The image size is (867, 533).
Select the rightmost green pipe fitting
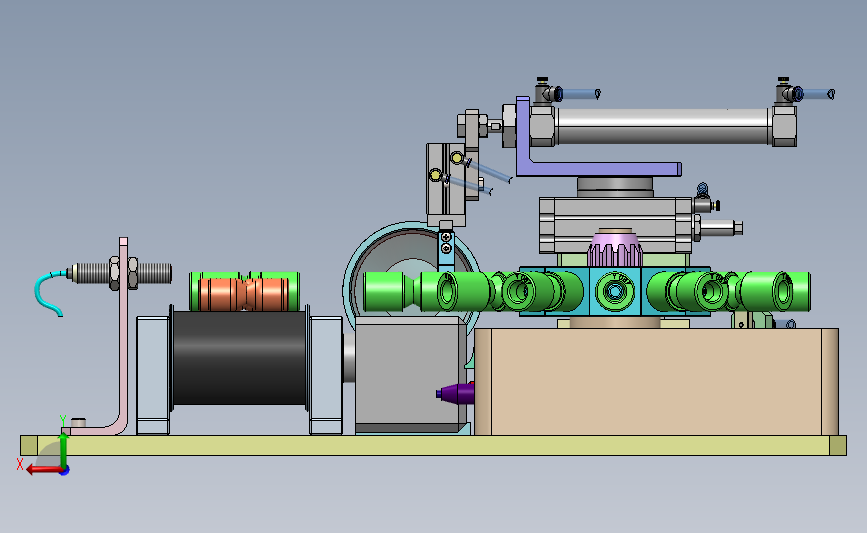(x=774, y=291)
